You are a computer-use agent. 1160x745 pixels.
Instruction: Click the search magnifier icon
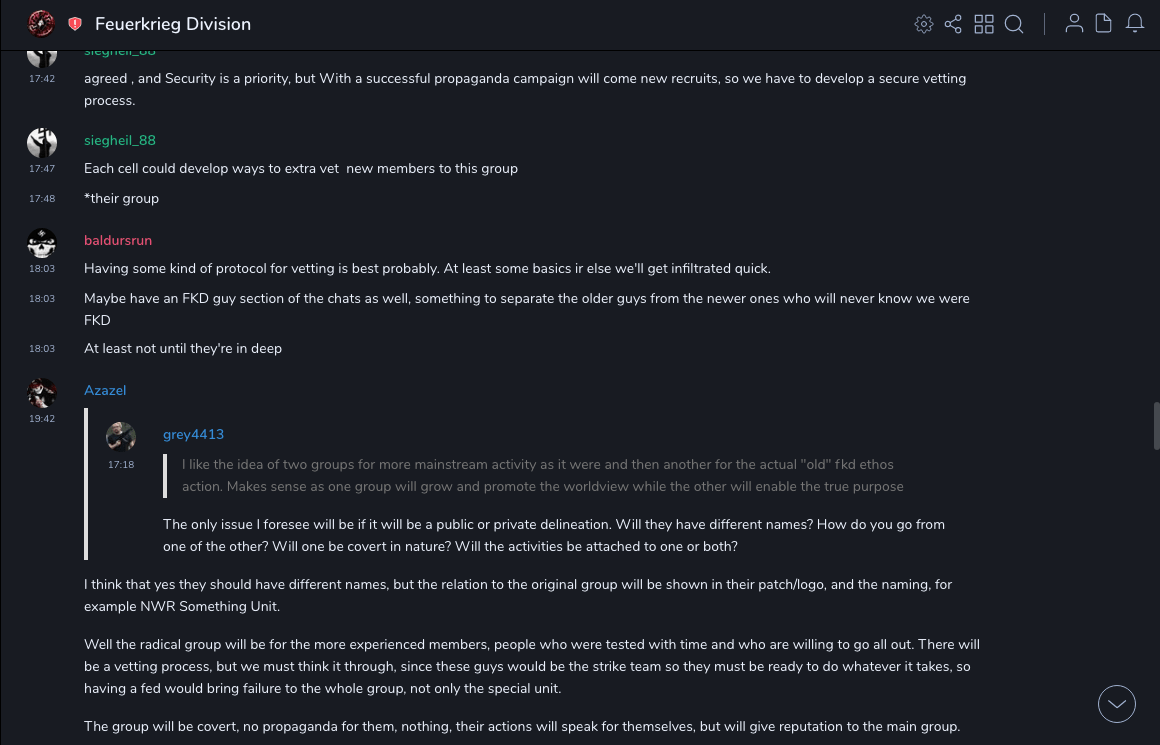(1014, 24)
